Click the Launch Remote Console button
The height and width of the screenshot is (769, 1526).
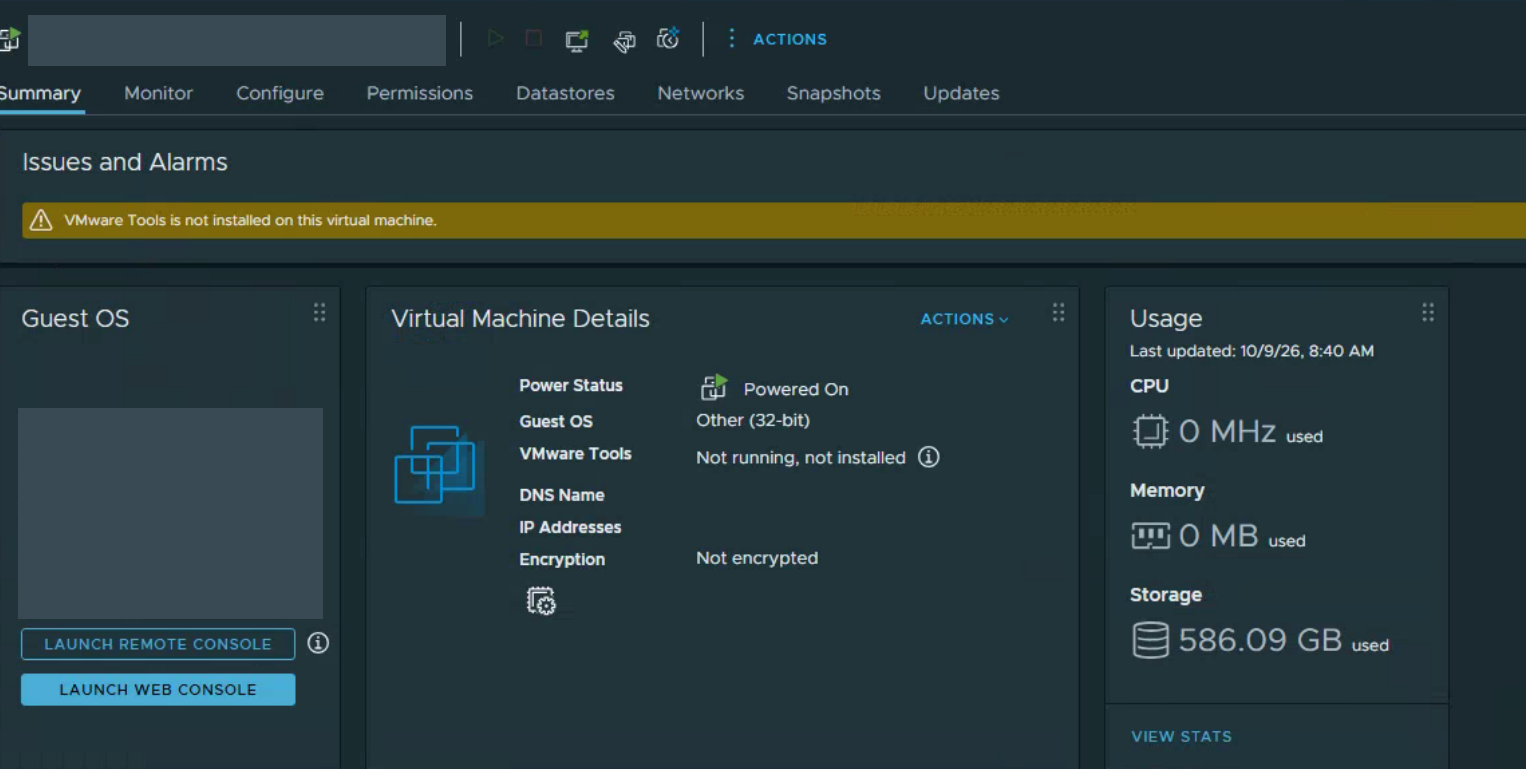(x=158, y=644)
